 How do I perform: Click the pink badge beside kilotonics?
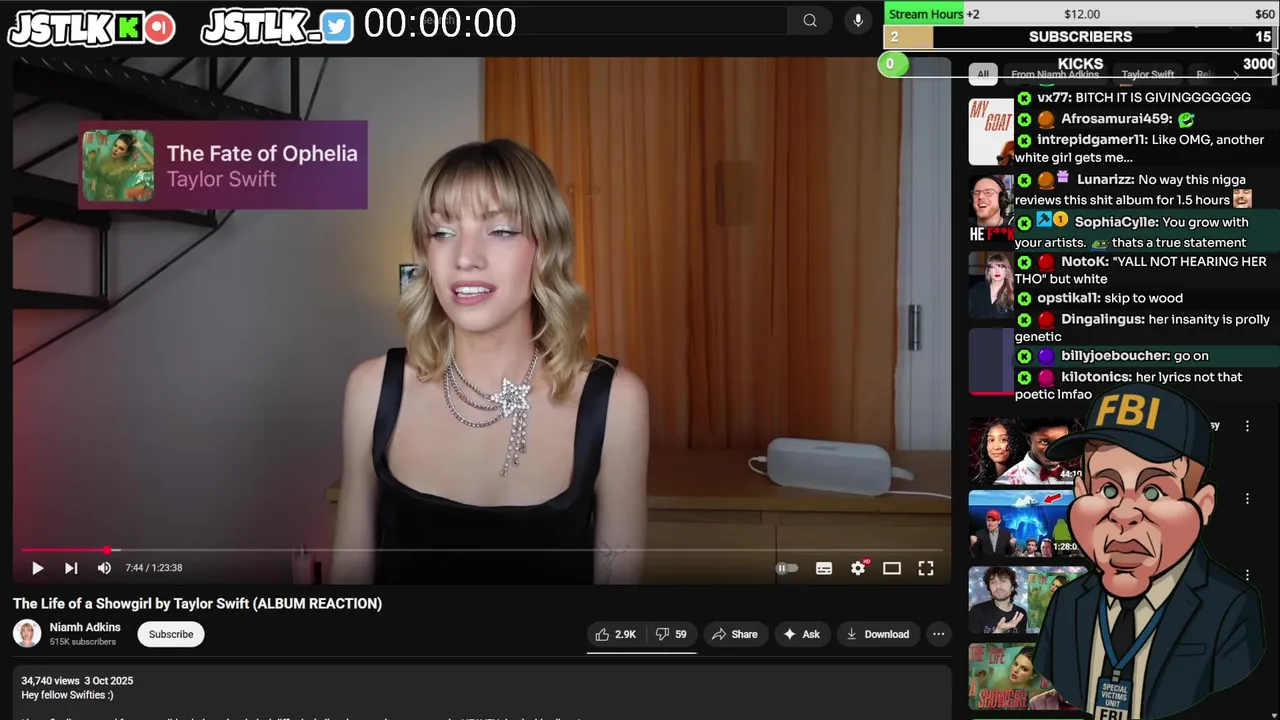coord(1046,377)
